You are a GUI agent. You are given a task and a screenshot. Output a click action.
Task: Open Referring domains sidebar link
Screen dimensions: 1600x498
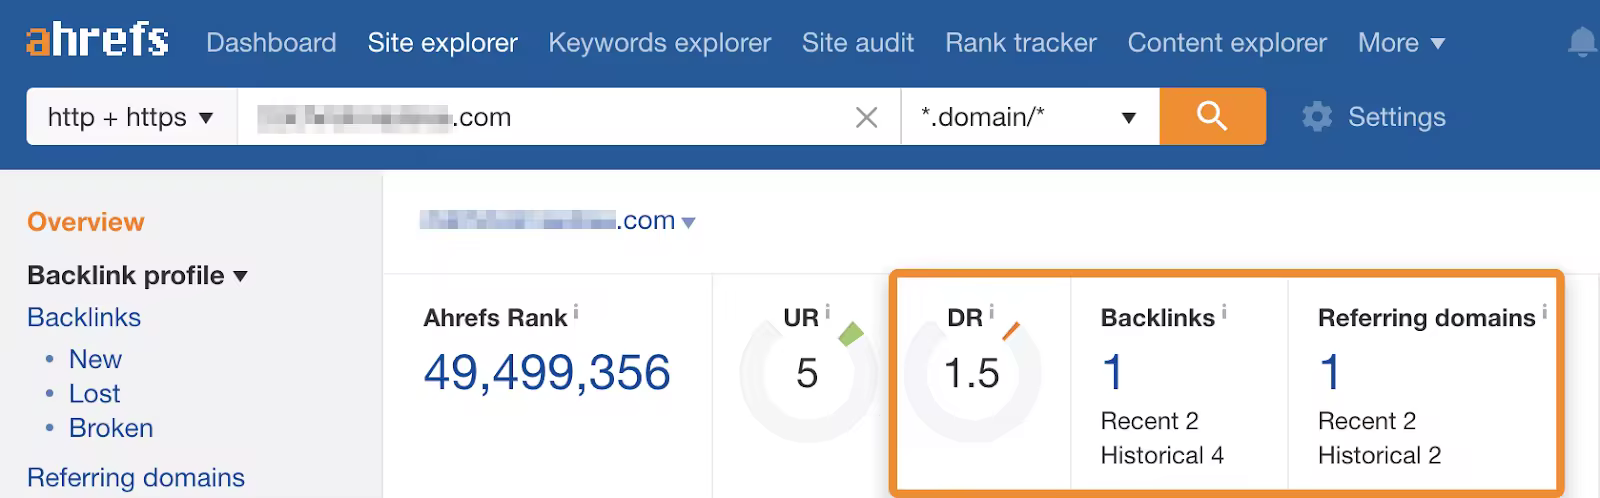[x=136, y=478]
